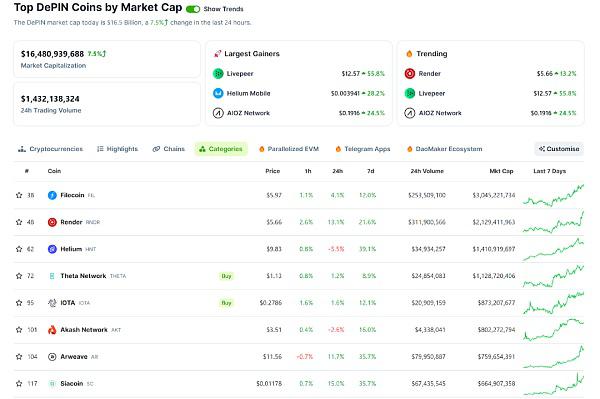Viewport: 600px width, 399px height.
Task: Click Livepeer icon in Largest Gainers
Action: click(218, 73)
